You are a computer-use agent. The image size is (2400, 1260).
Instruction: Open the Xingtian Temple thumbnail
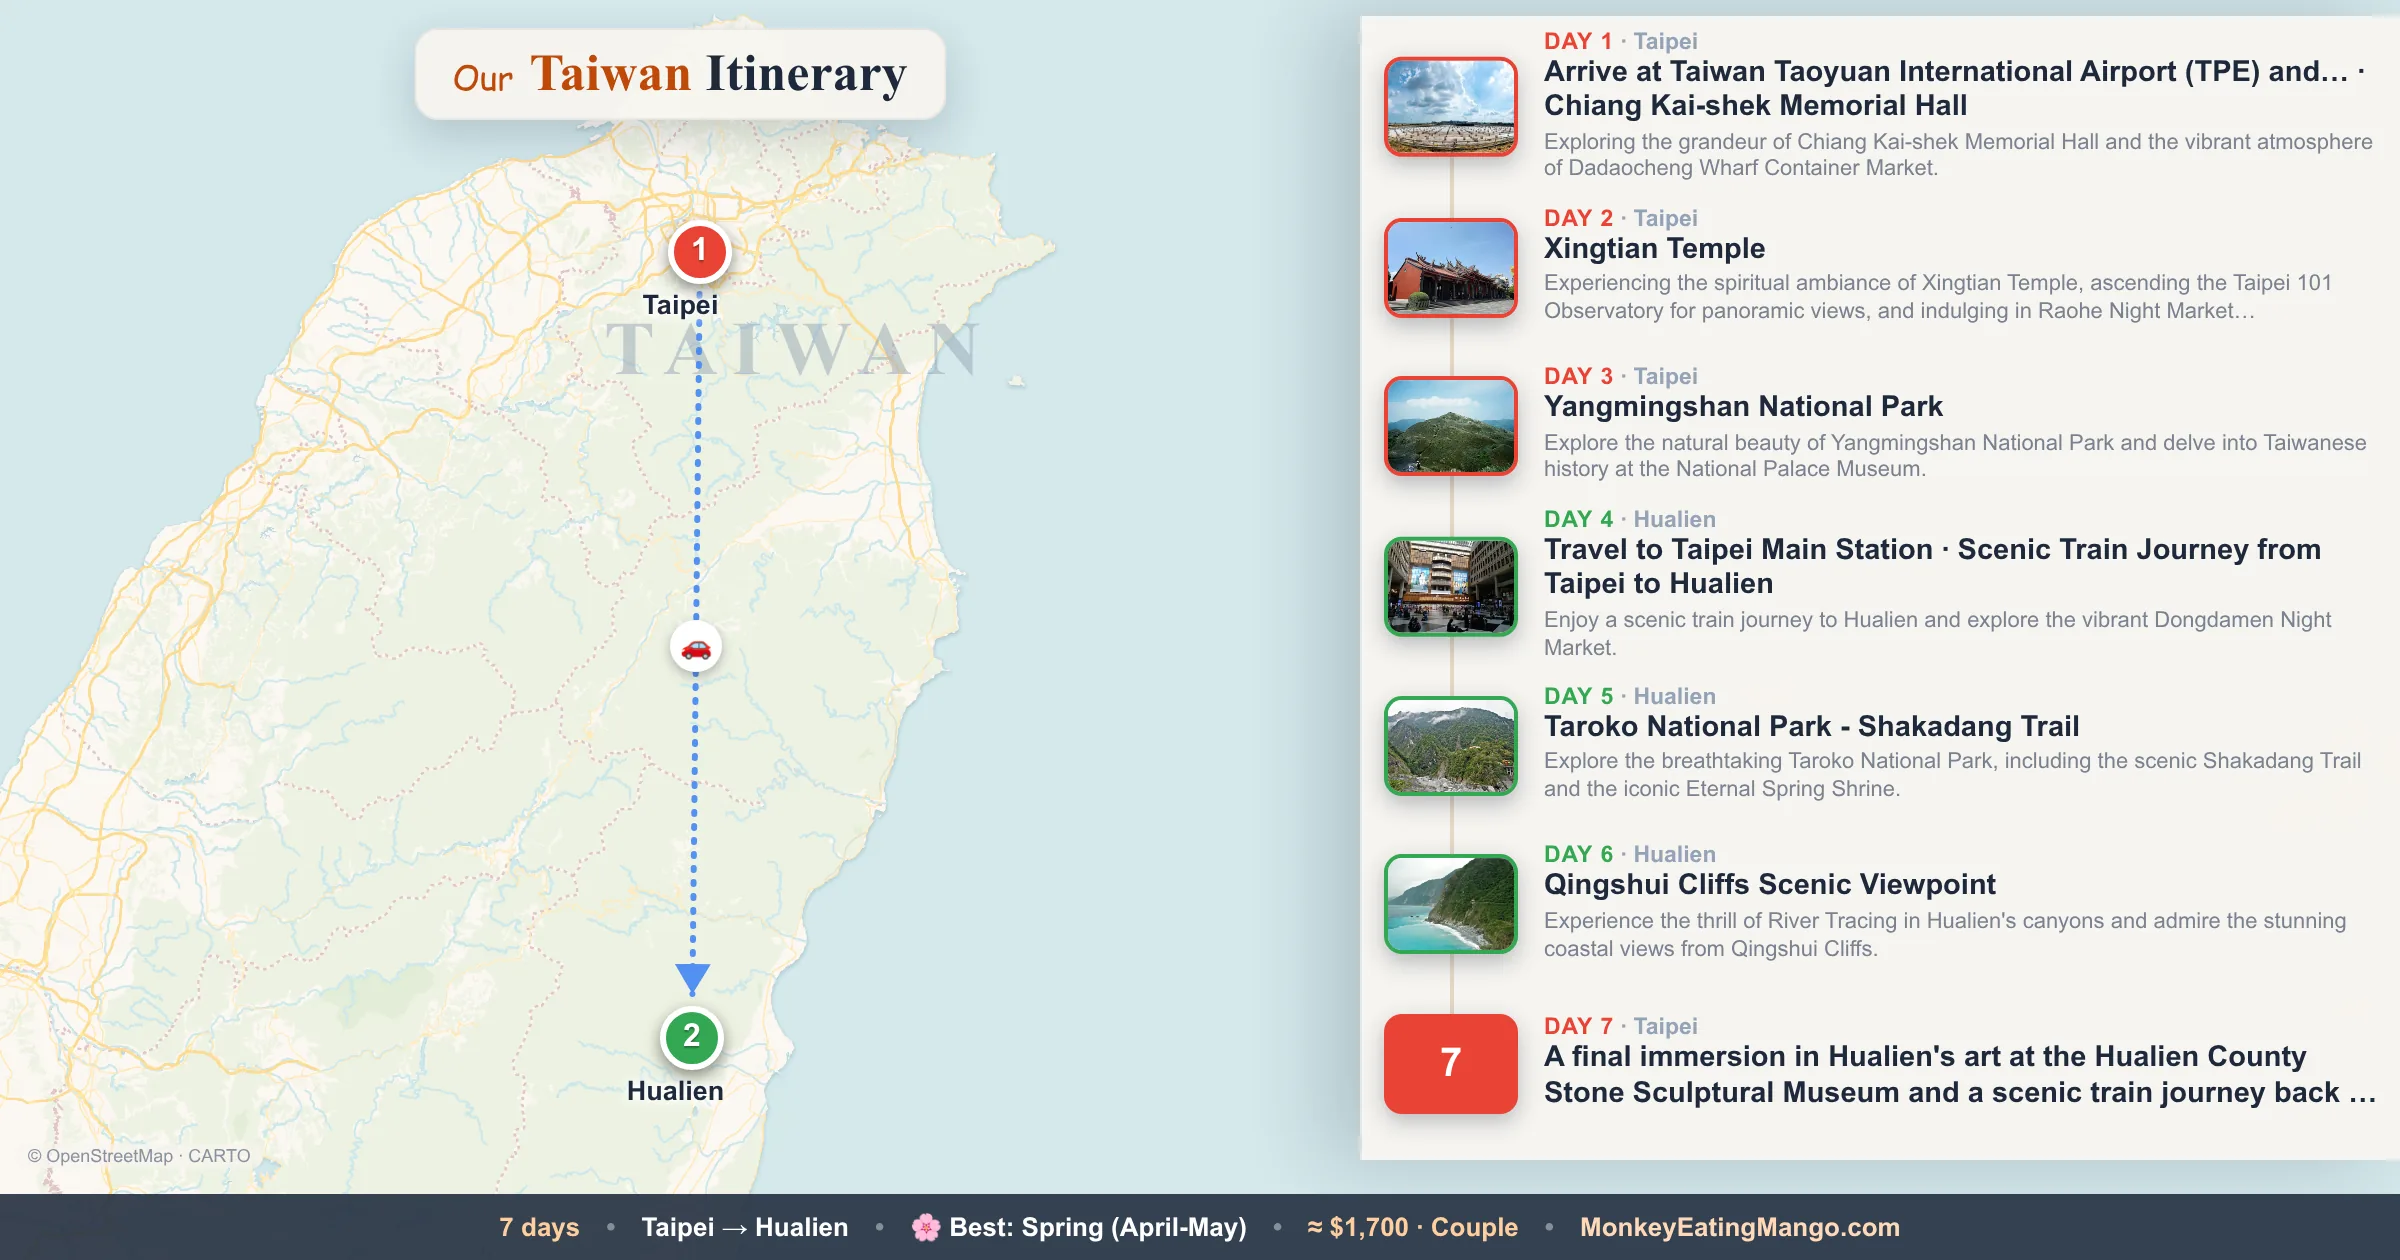[1450, 268]
